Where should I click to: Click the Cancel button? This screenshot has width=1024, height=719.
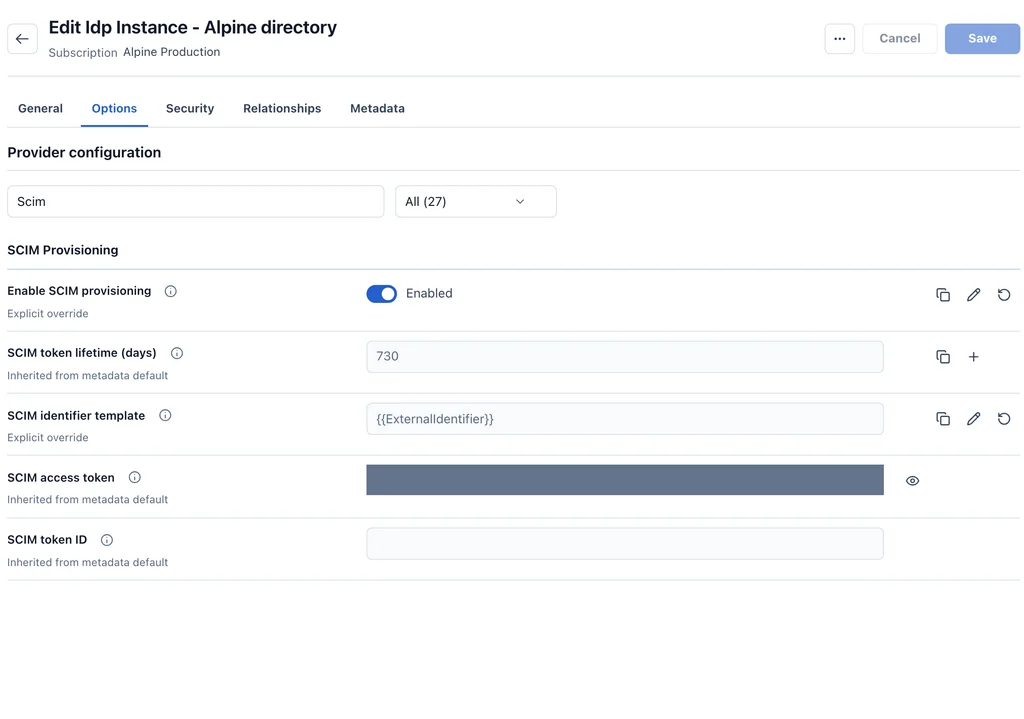click(x=899, y=39)
